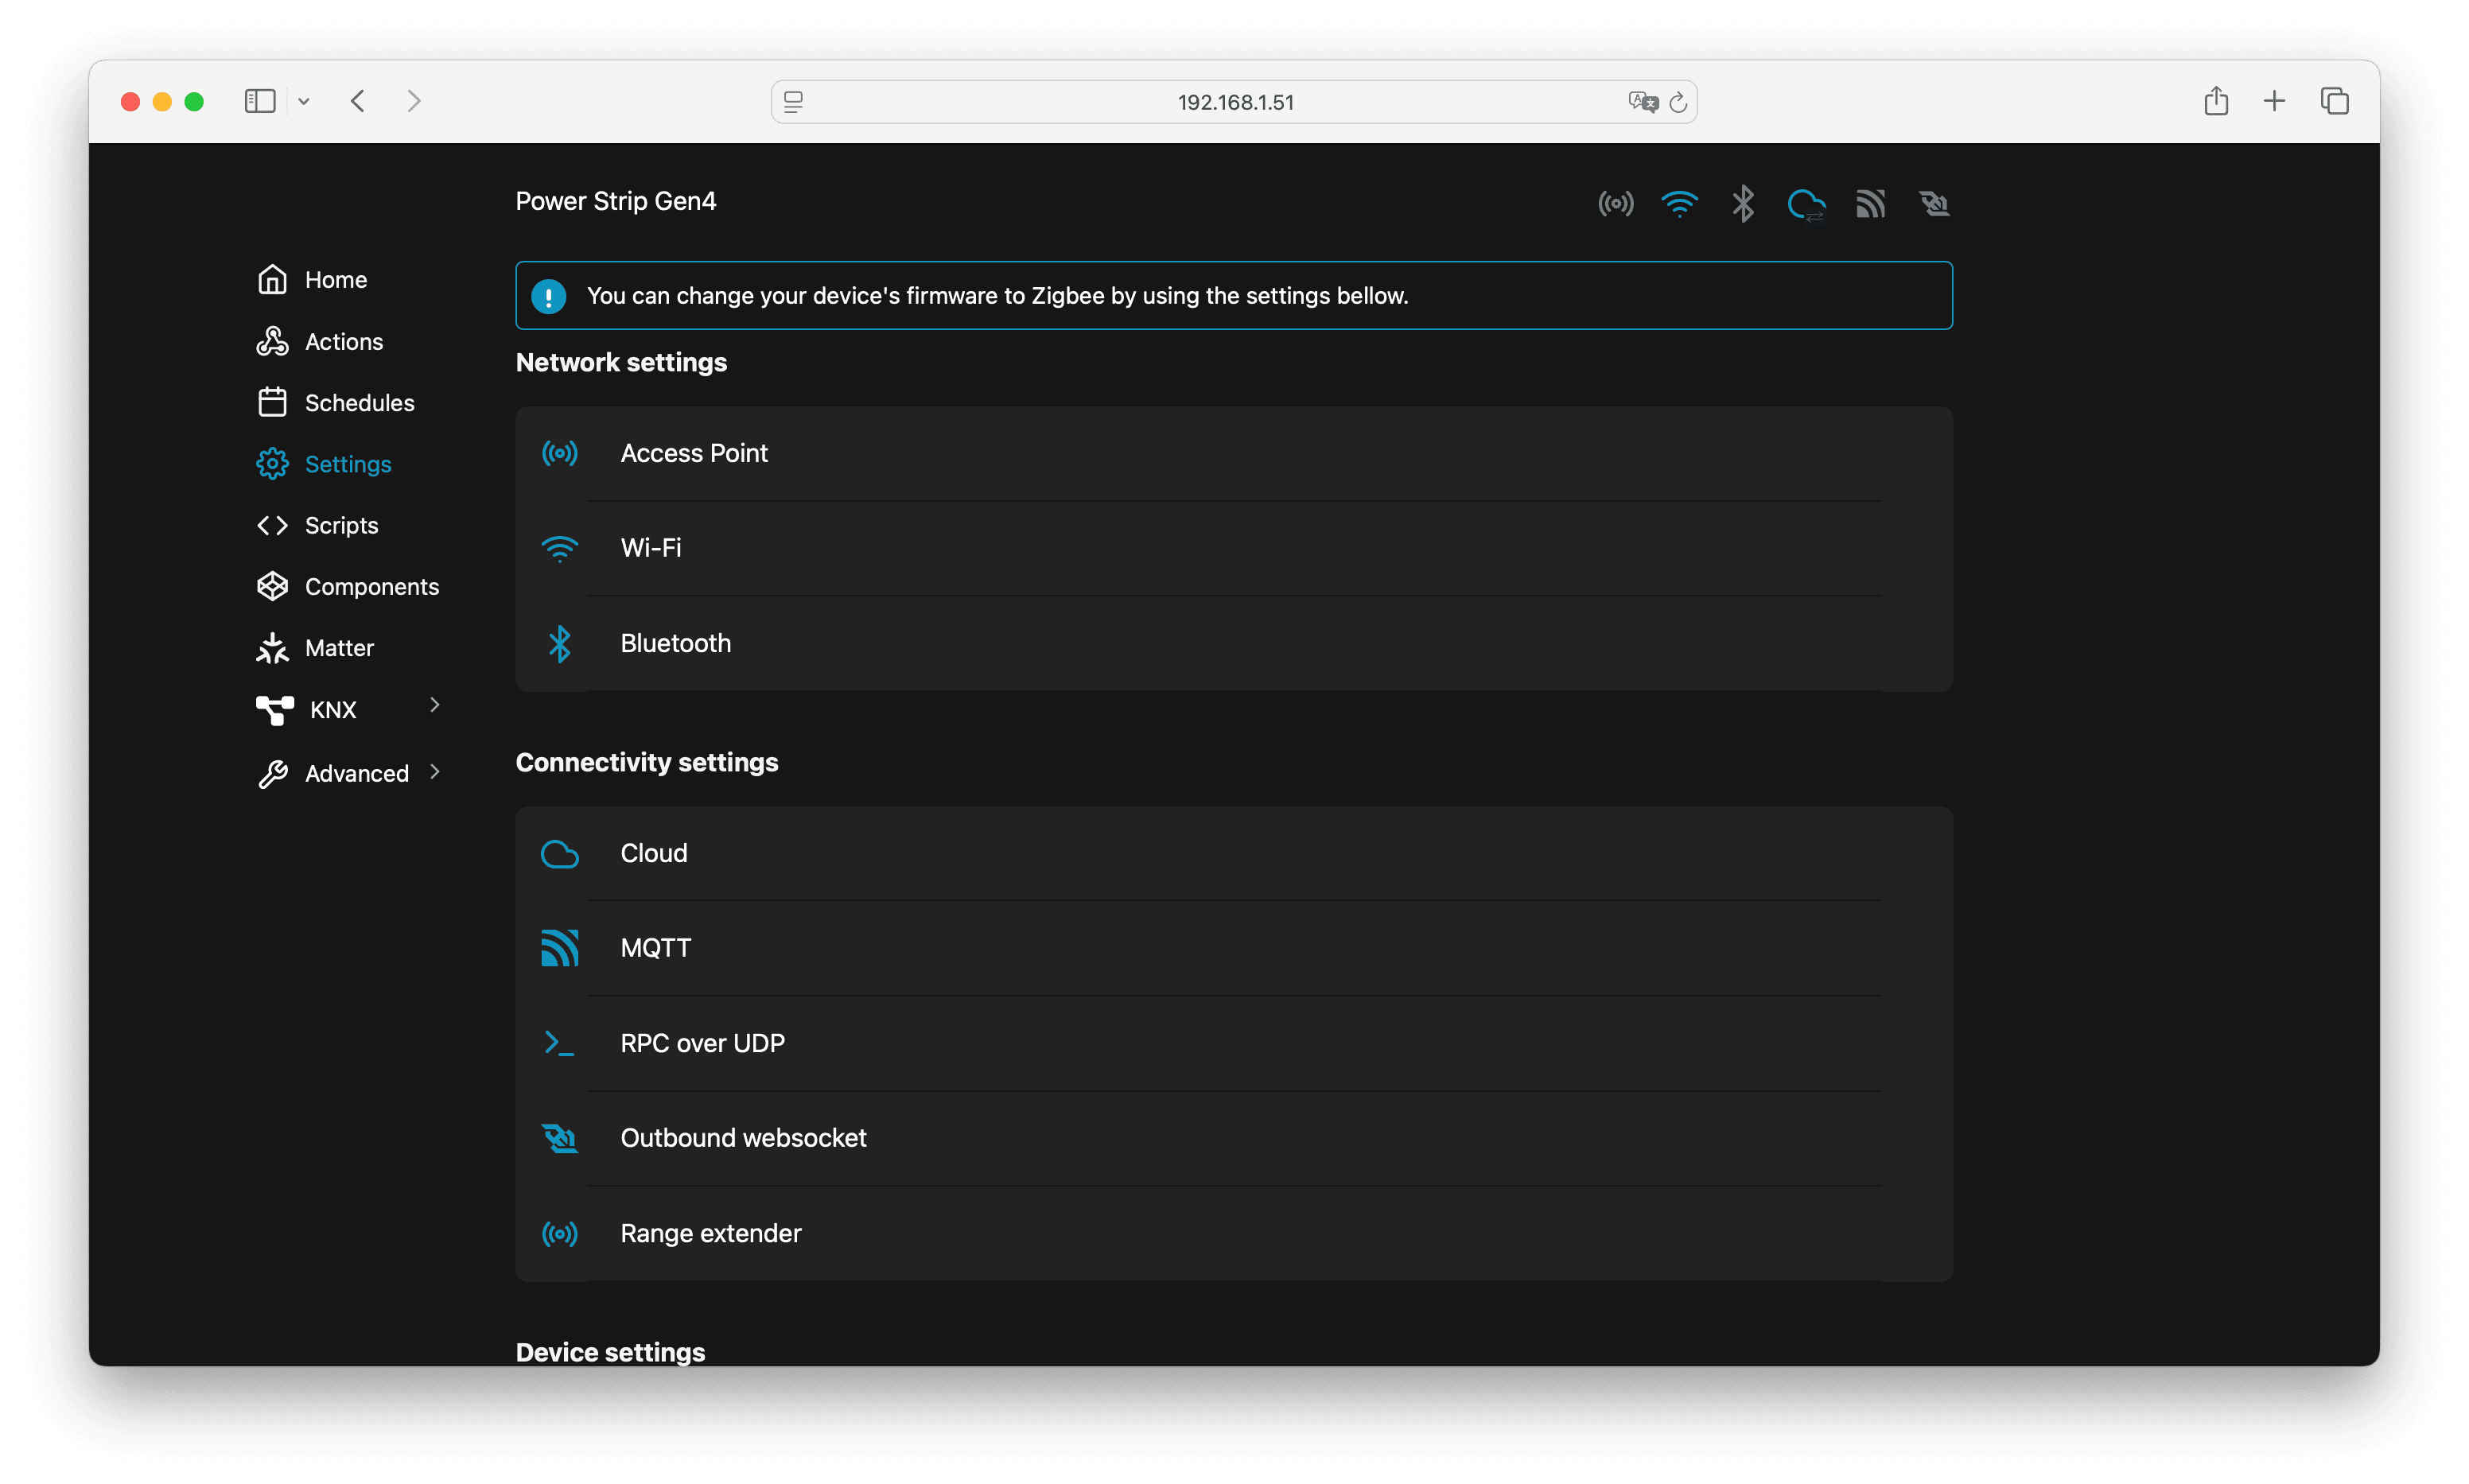Viewport: 2469px width, 1484px height.
Task: Open Schedules in the sidebar menu
Action: (359, 403)
